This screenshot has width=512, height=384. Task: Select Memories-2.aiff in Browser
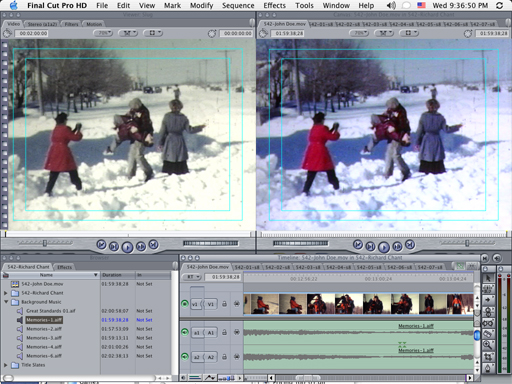point(44,329)
